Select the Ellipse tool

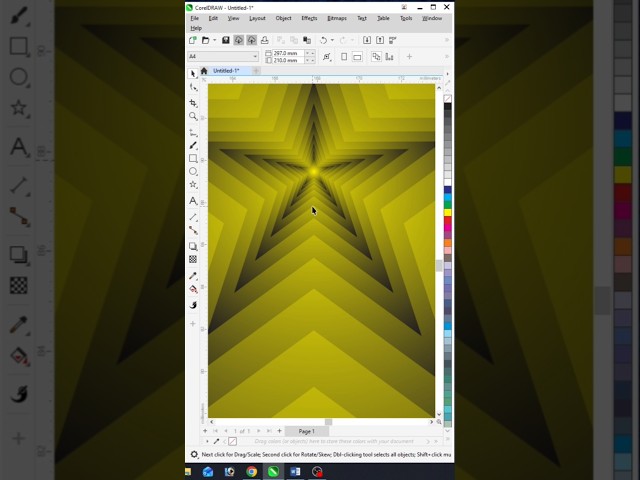pyautogui.click(x=193, y=171)
